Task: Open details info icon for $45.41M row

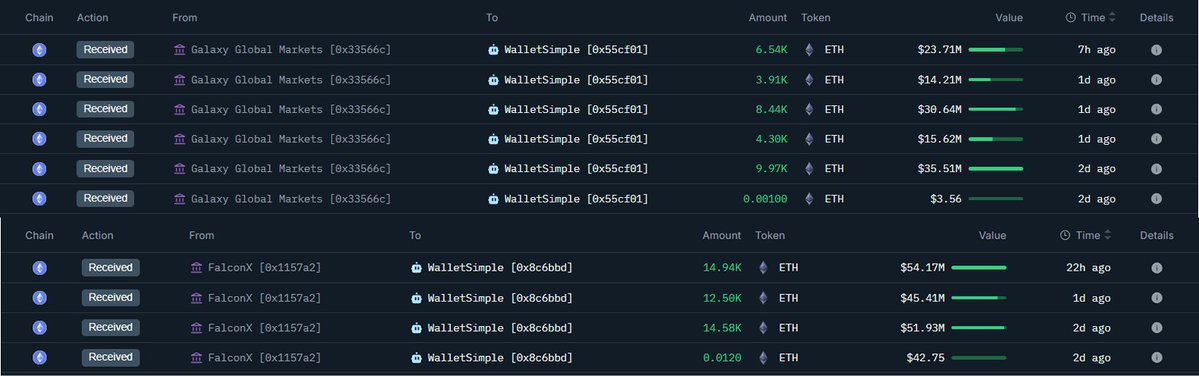Action: pos(1156,297)
